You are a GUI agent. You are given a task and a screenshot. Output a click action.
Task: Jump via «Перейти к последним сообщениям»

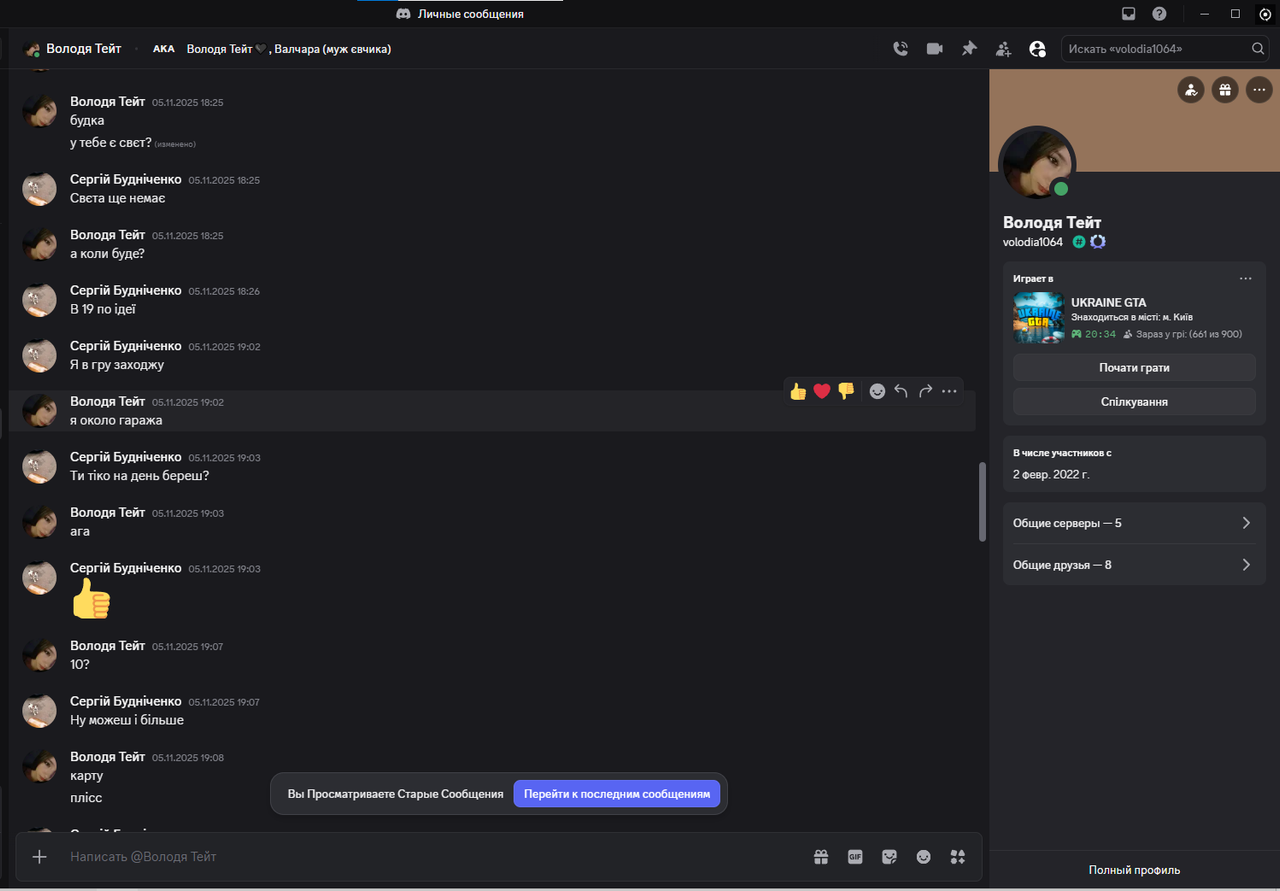[x=617, y=794]
